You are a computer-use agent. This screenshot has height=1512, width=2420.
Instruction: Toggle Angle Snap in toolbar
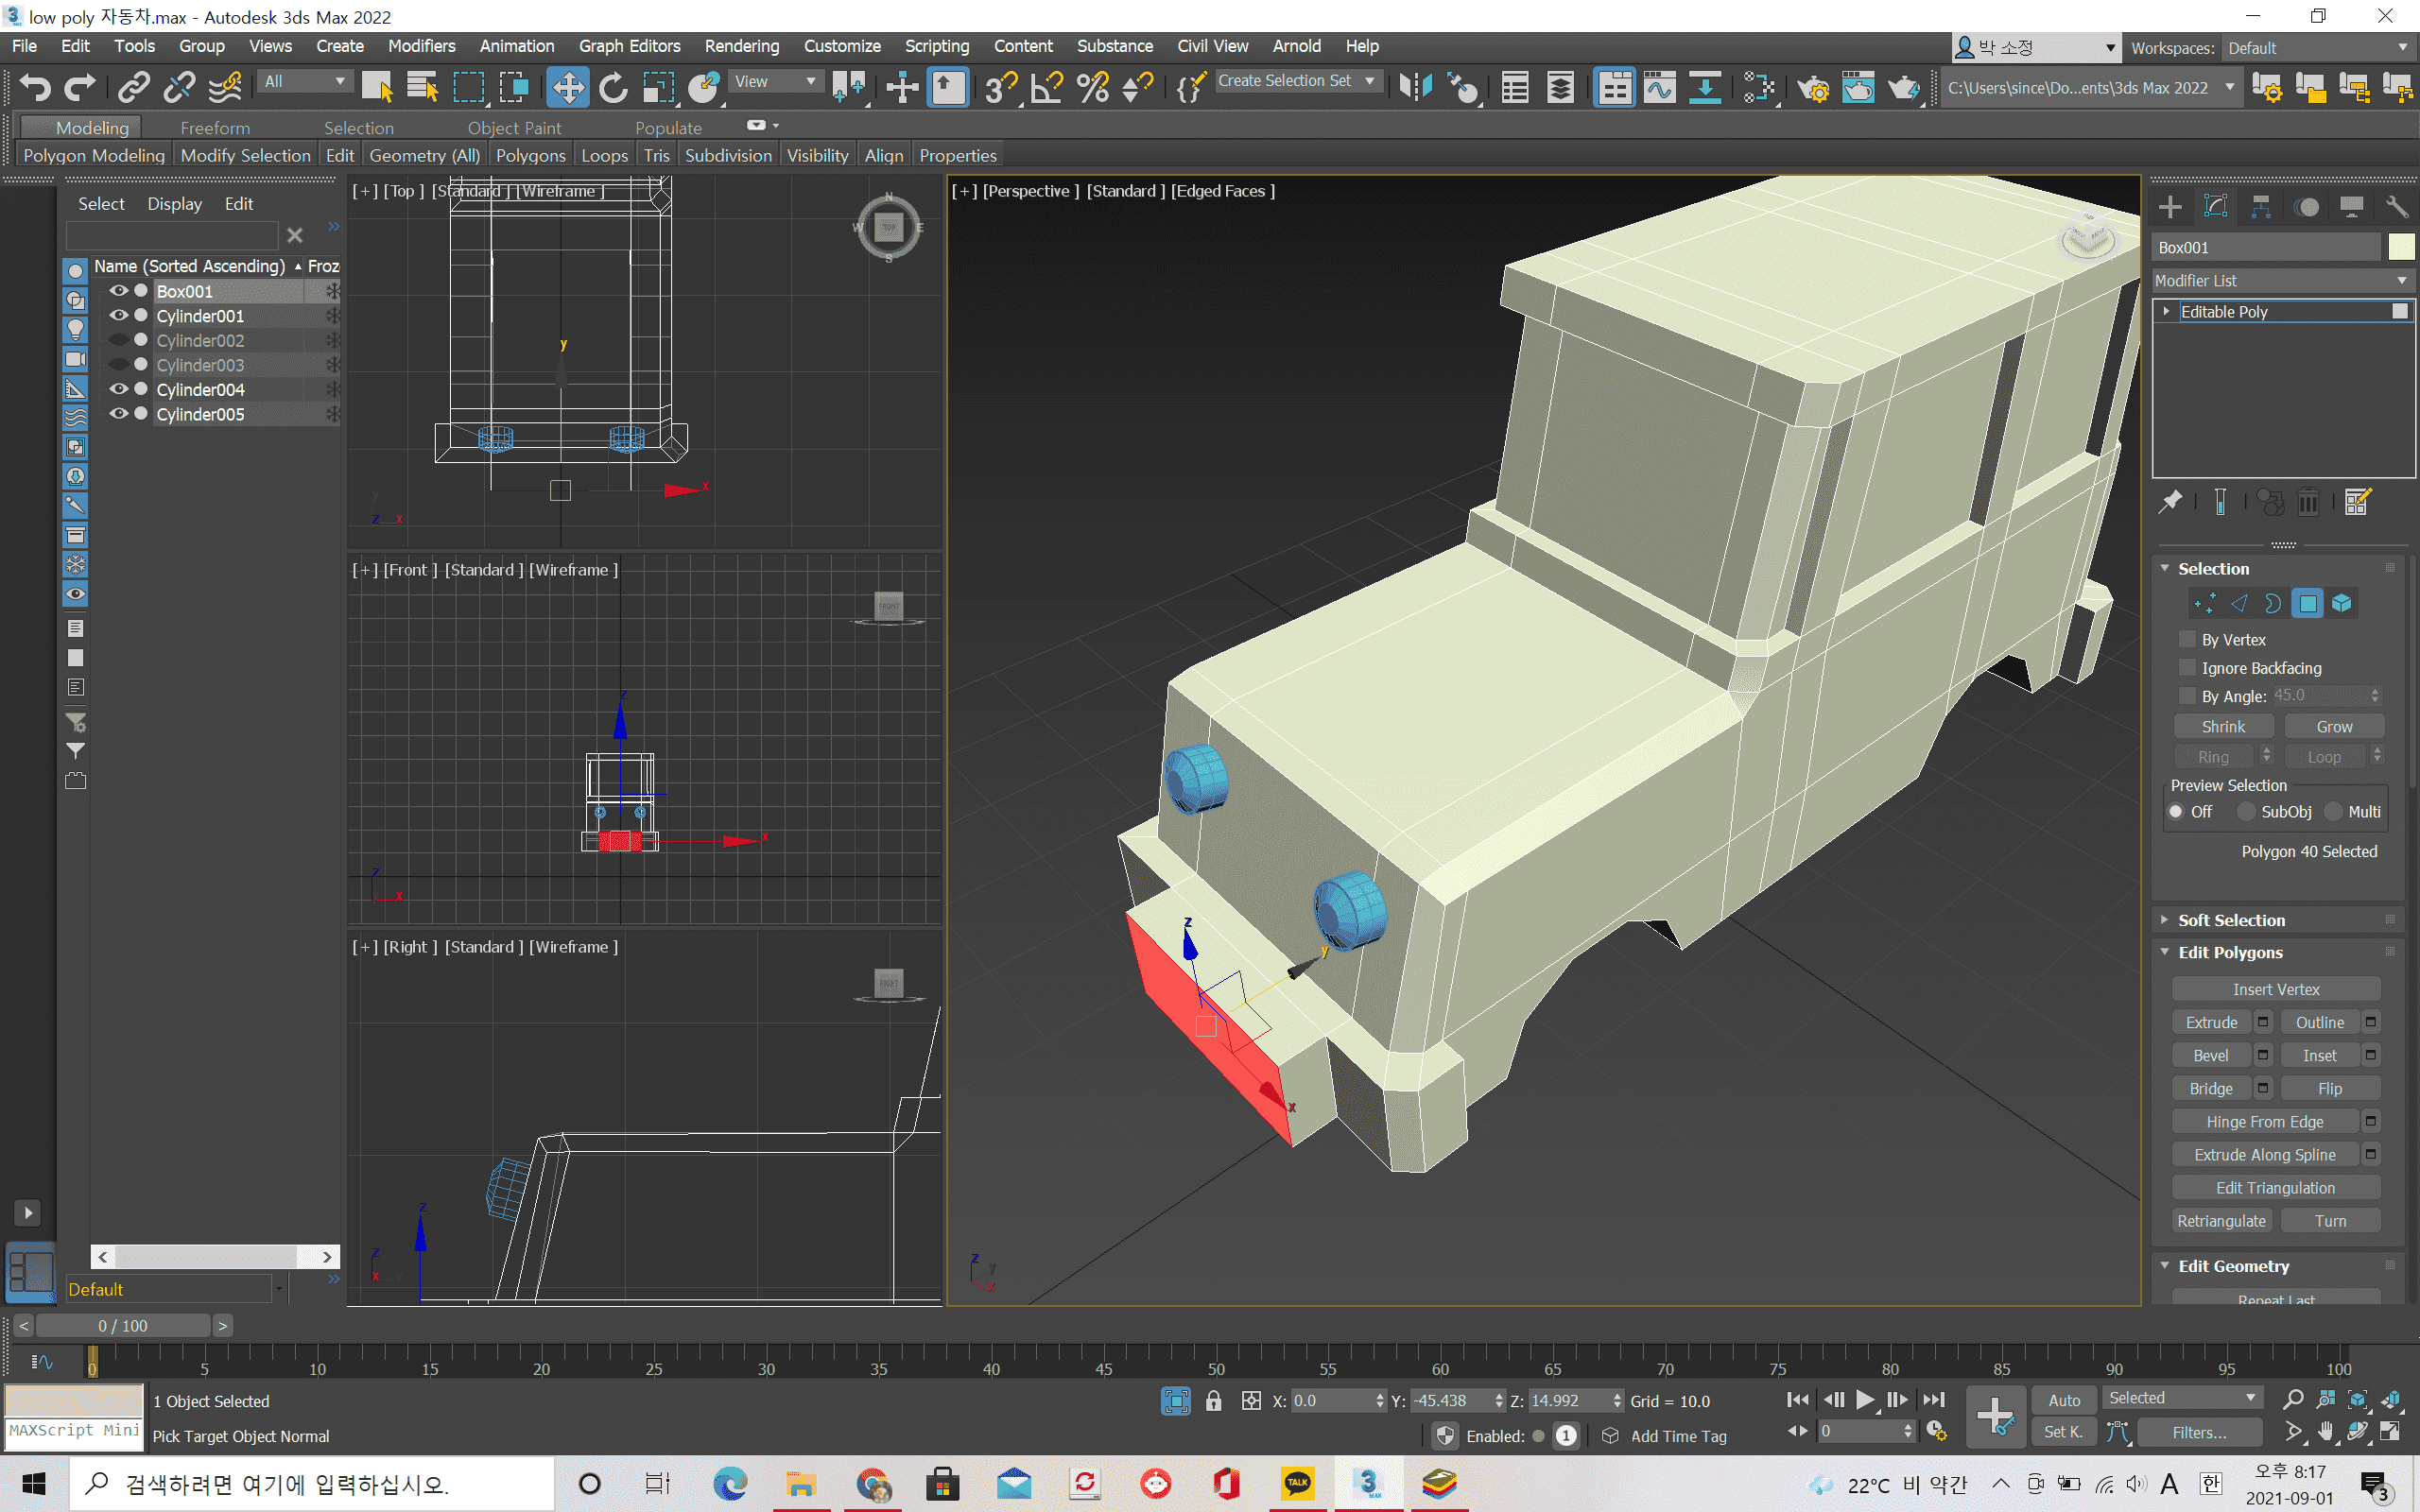(x=1046, y=88)
